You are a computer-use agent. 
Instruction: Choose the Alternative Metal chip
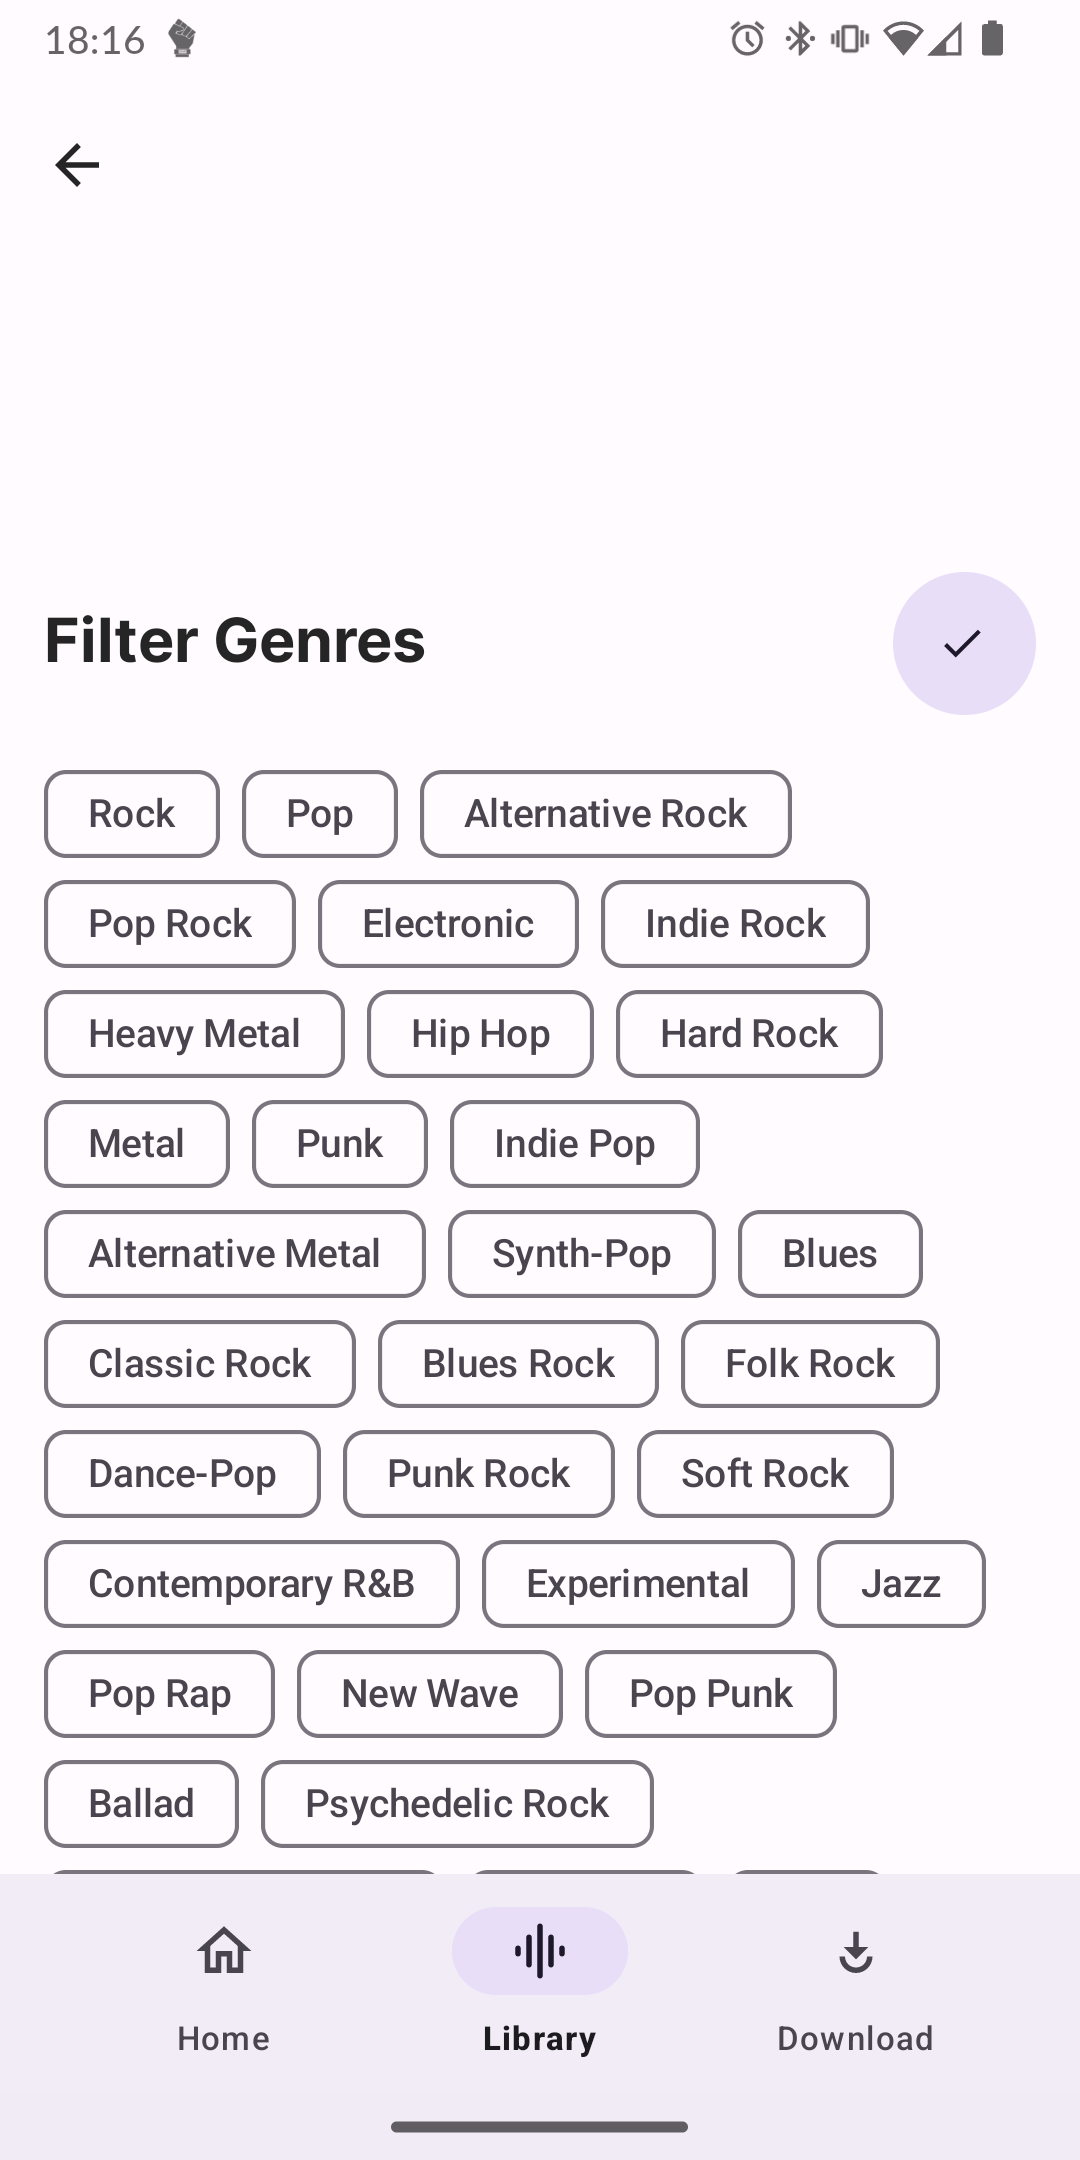point(234,1254)
